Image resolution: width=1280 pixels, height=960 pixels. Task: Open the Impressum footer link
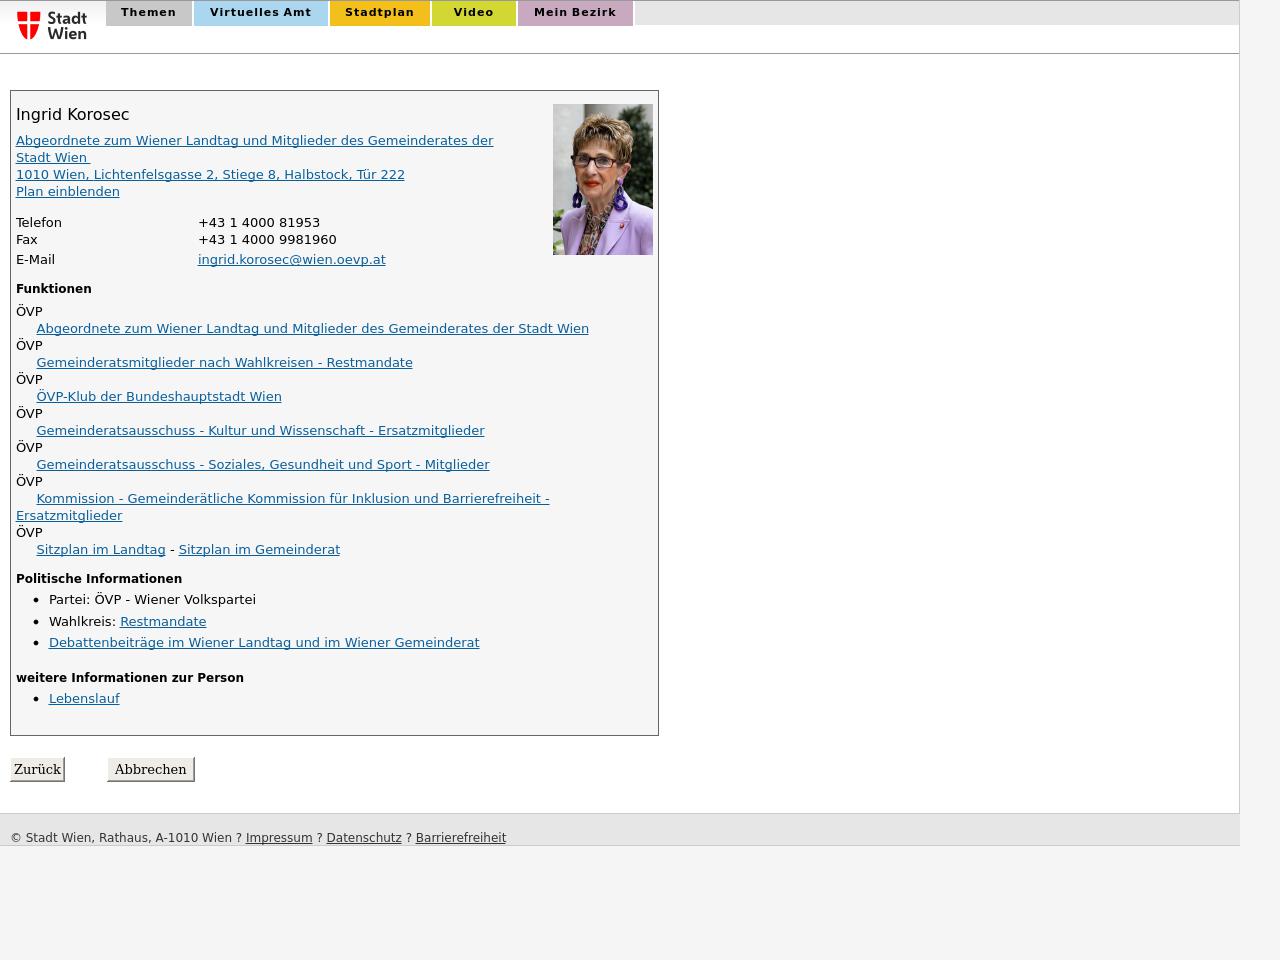[279, 838]
